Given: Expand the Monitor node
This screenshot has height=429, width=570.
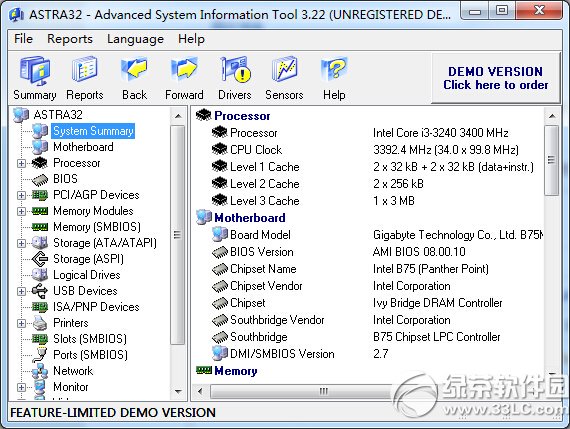Looking at the screenshot, I should 21,387.
